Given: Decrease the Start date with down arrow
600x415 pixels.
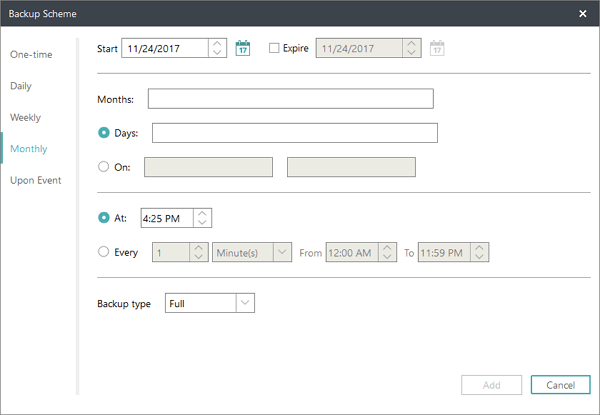Looking at the screenshot, I should pos(217,52).
